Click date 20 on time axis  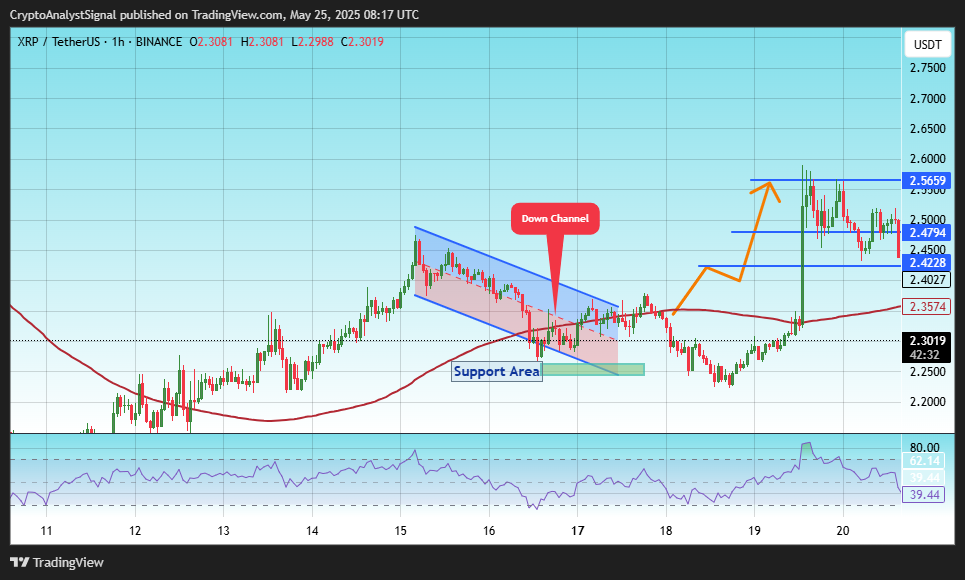point(843,531)
